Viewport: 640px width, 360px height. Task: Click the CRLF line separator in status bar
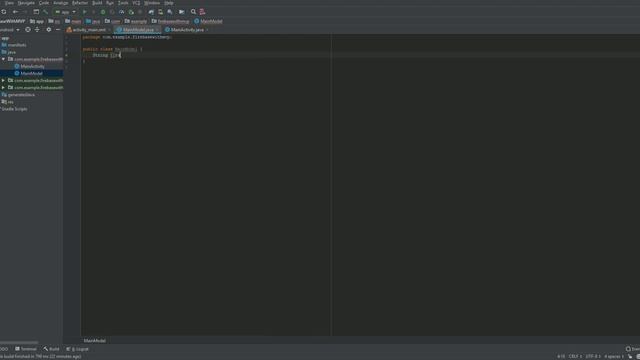pyautogui.click(x=575, y=357)
